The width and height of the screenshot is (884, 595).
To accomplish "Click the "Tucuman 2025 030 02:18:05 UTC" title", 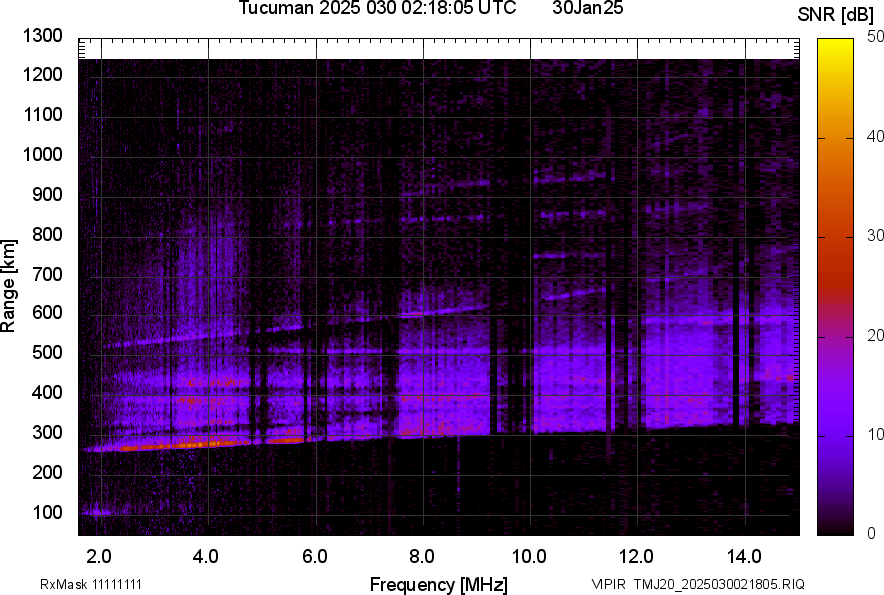I will coord(377,9).
